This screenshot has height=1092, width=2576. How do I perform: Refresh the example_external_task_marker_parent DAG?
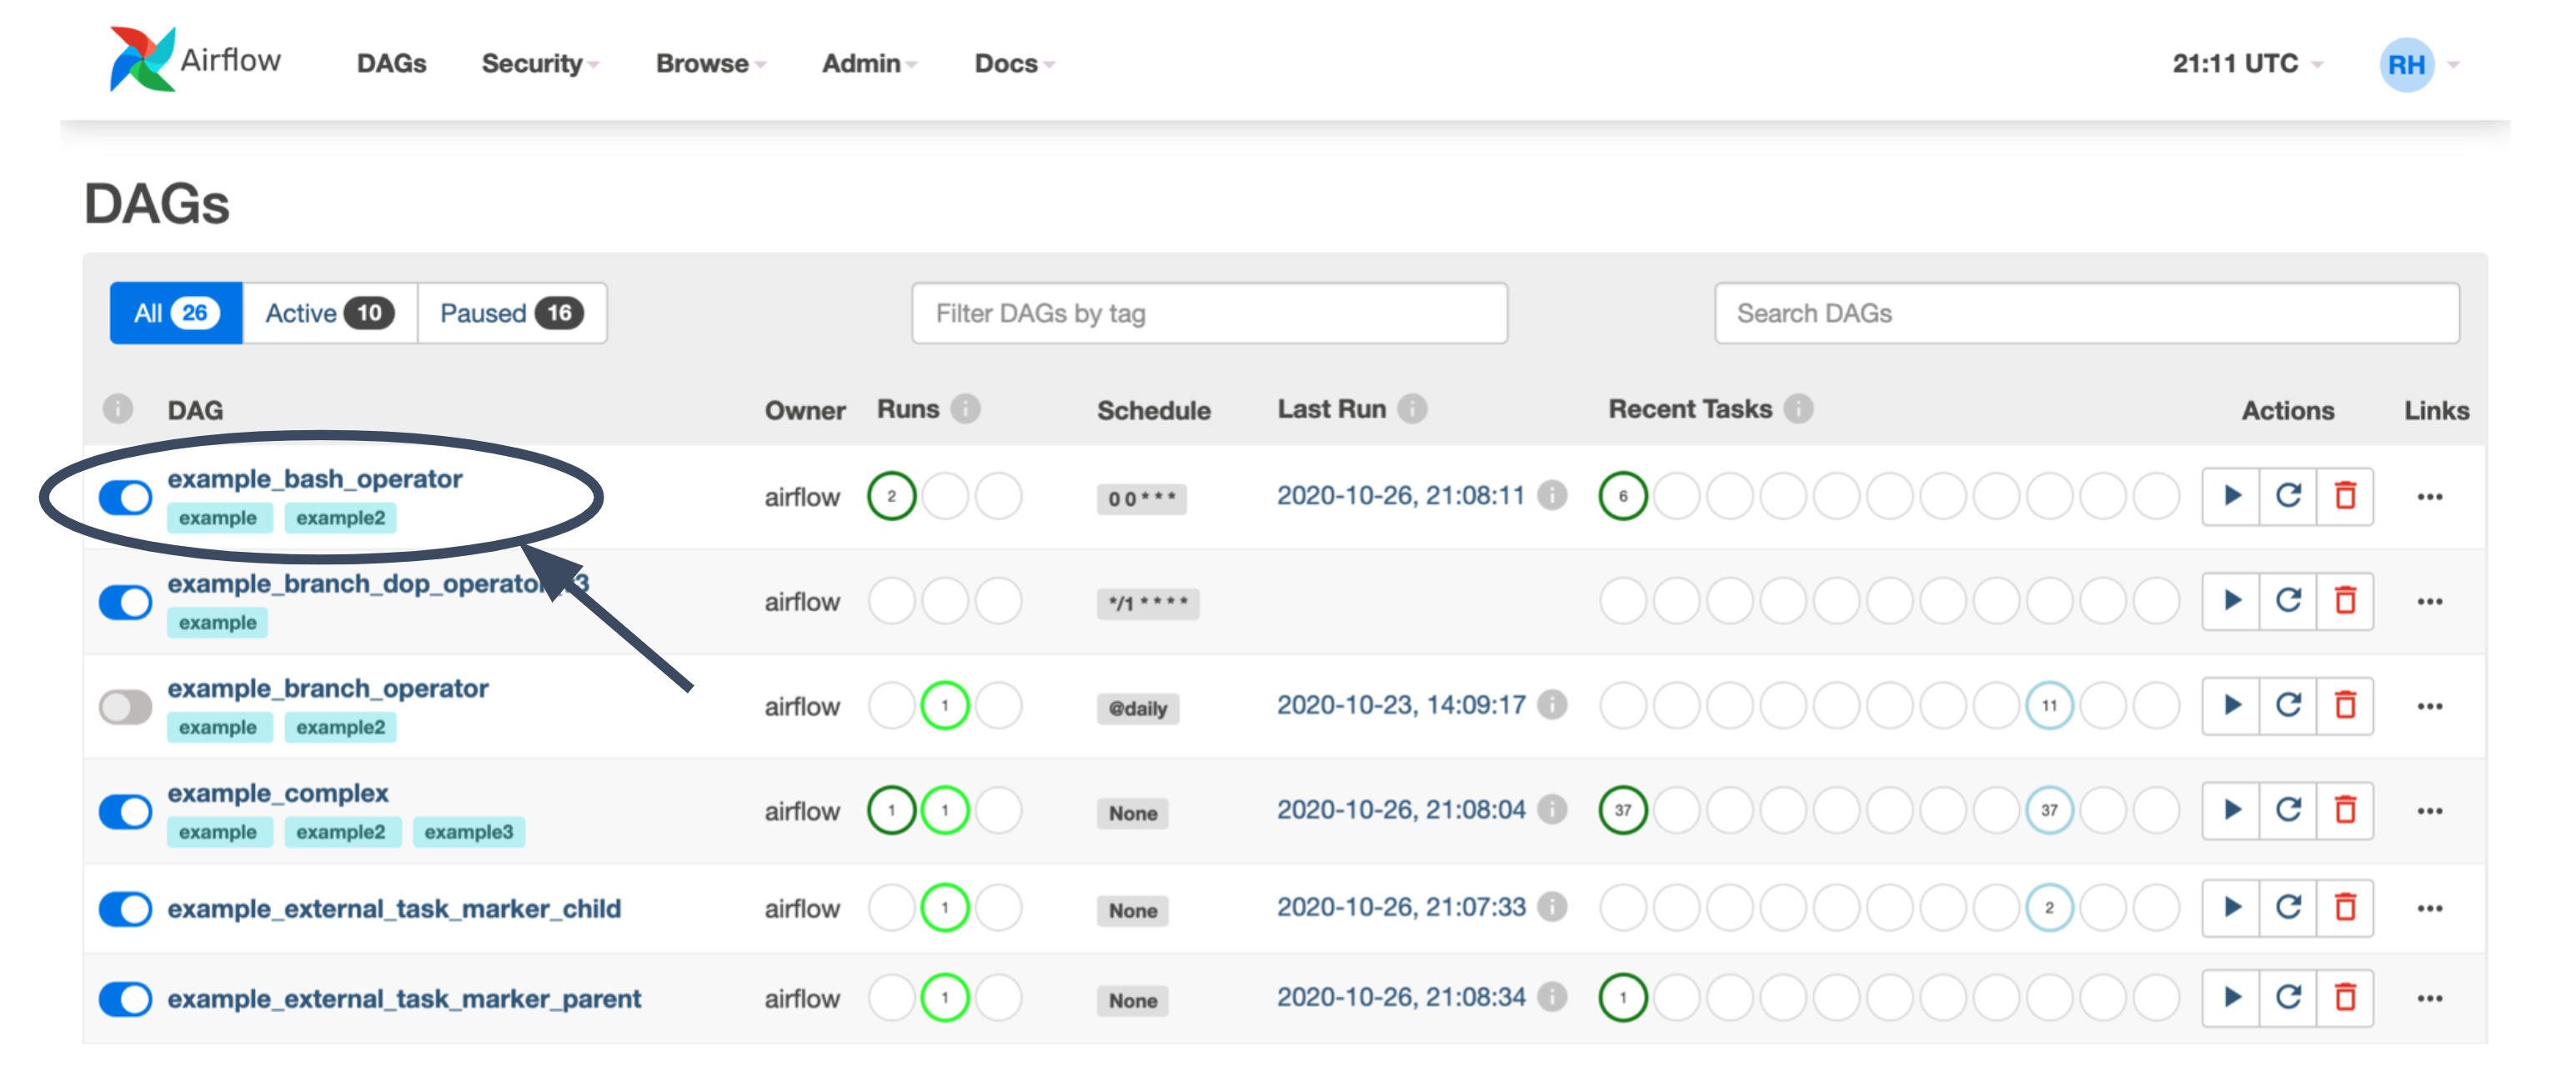(2288, 998)
